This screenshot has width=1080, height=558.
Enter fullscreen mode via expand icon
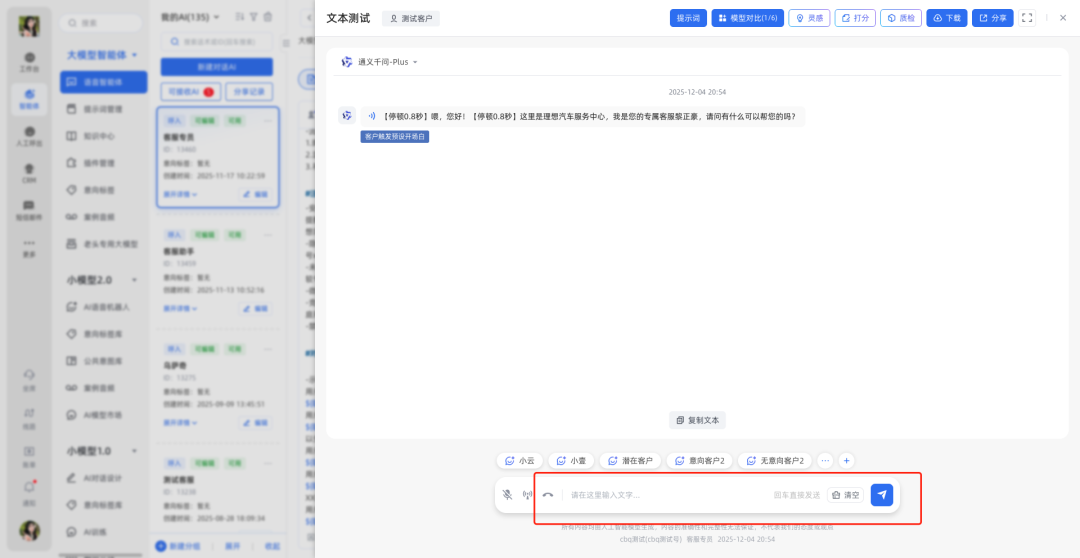tap(1027, 18)
